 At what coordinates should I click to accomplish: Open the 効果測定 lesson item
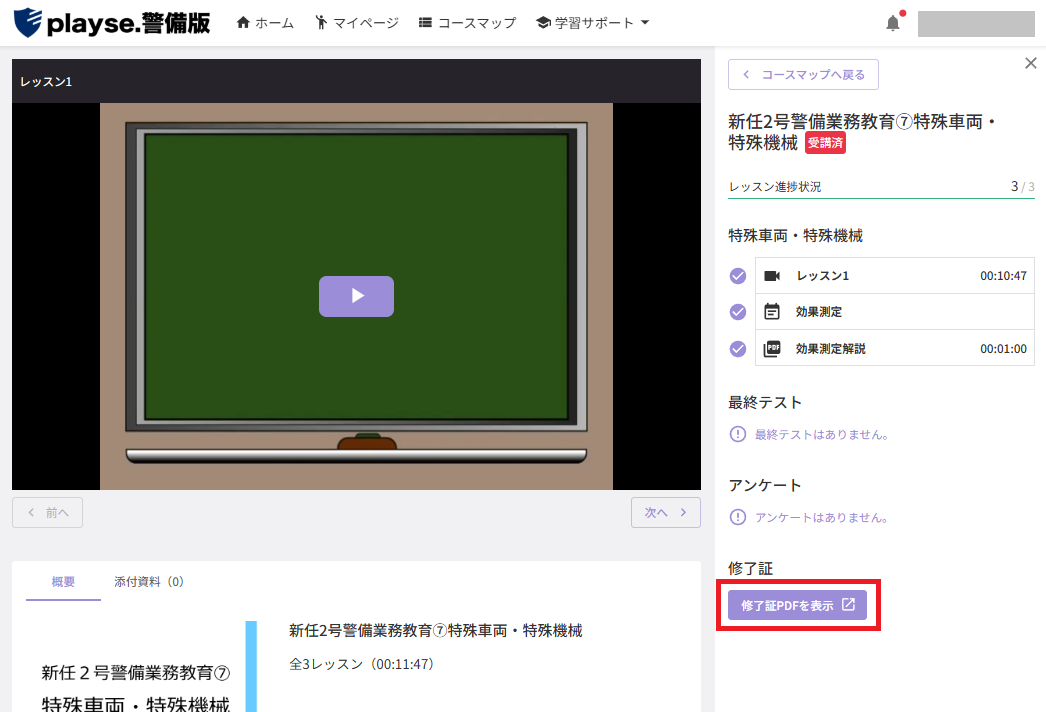coord(895,312)
